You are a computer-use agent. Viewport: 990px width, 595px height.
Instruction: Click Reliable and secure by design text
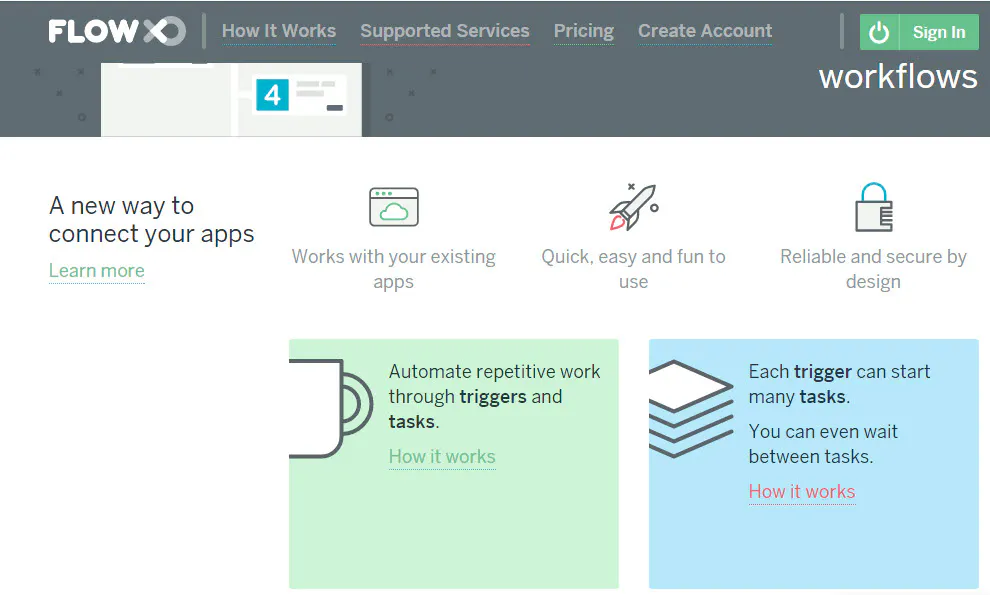click(x=873, y=269)
